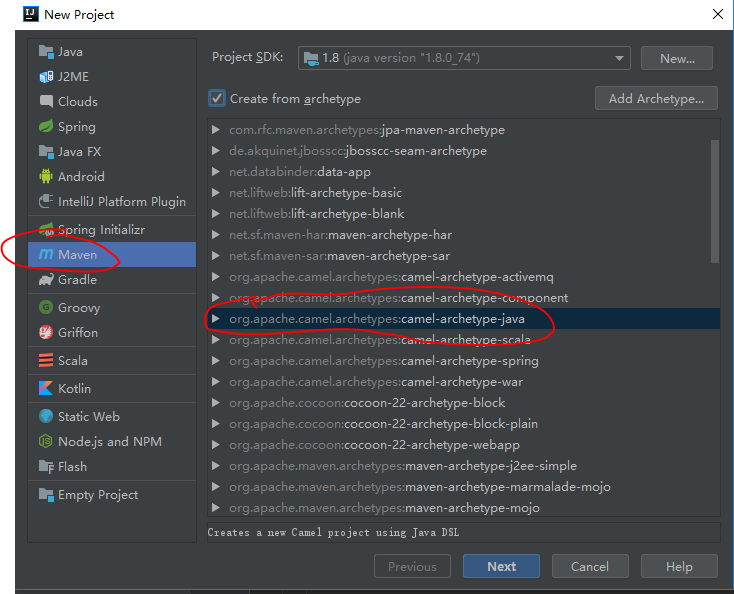The width and height of the screenshot is (734, 594).
Task: Expand the jpa-maven-archetype node
Action: pos(215,130)
